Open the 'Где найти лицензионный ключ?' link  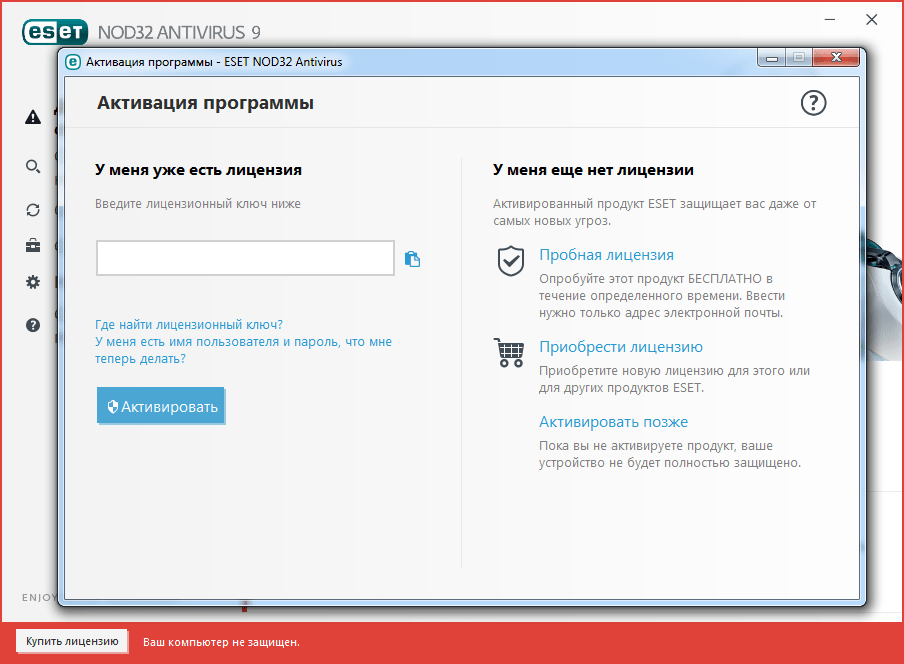coord(189,325)
